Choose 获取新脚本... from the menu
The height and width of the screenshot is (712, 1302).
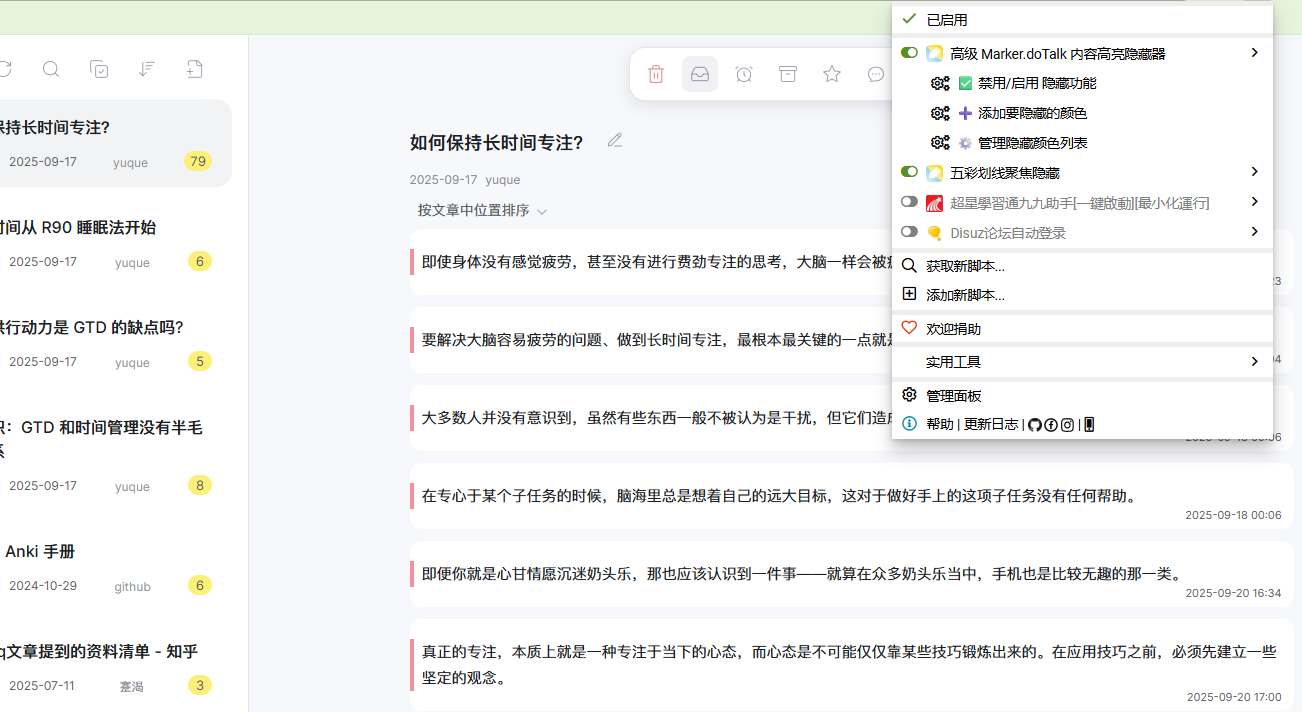point(965,266)
